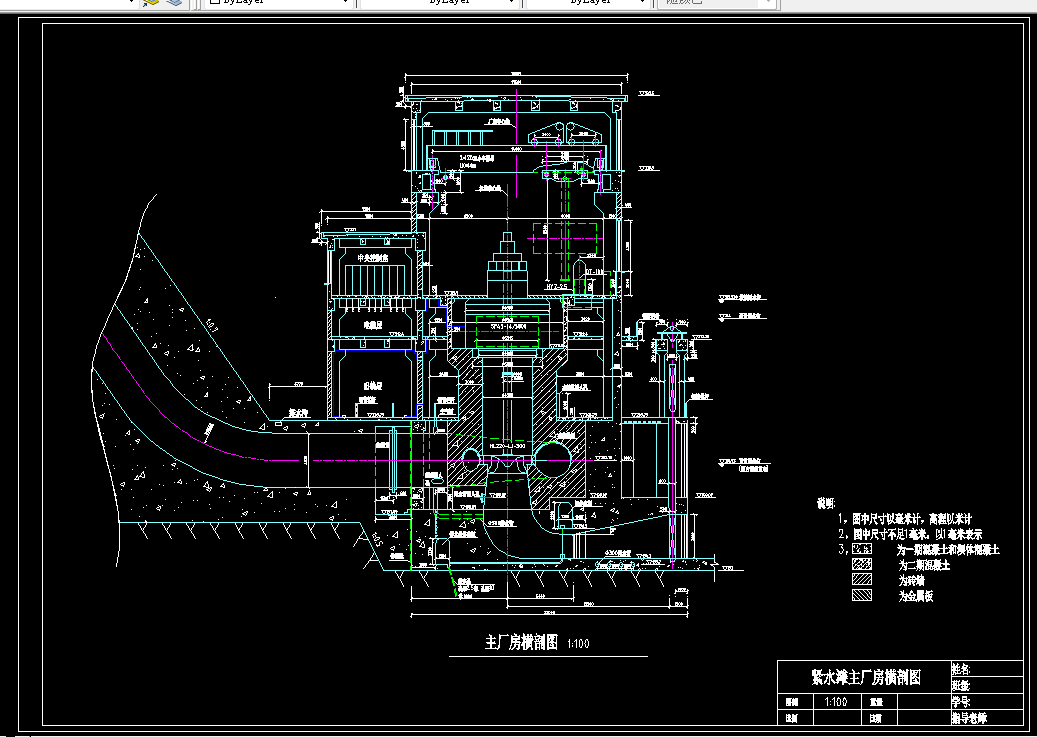The width and height of the screenshot is (1037, 737).
Task: Select the 主厂房横剖图 drawing title text
Action: 522,642
